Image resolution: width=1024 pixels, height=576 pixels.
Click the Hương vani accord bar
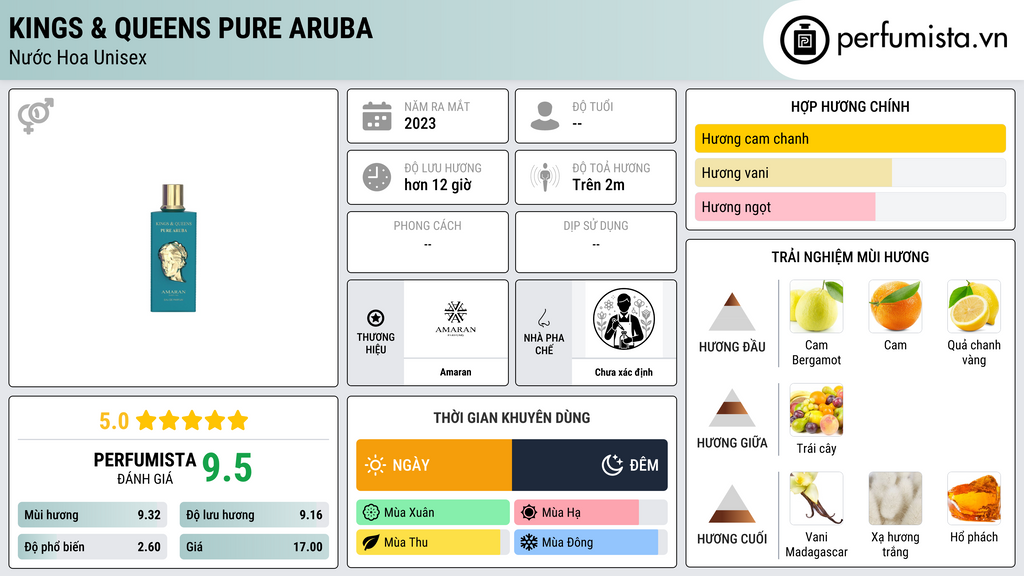pos(850,172)
